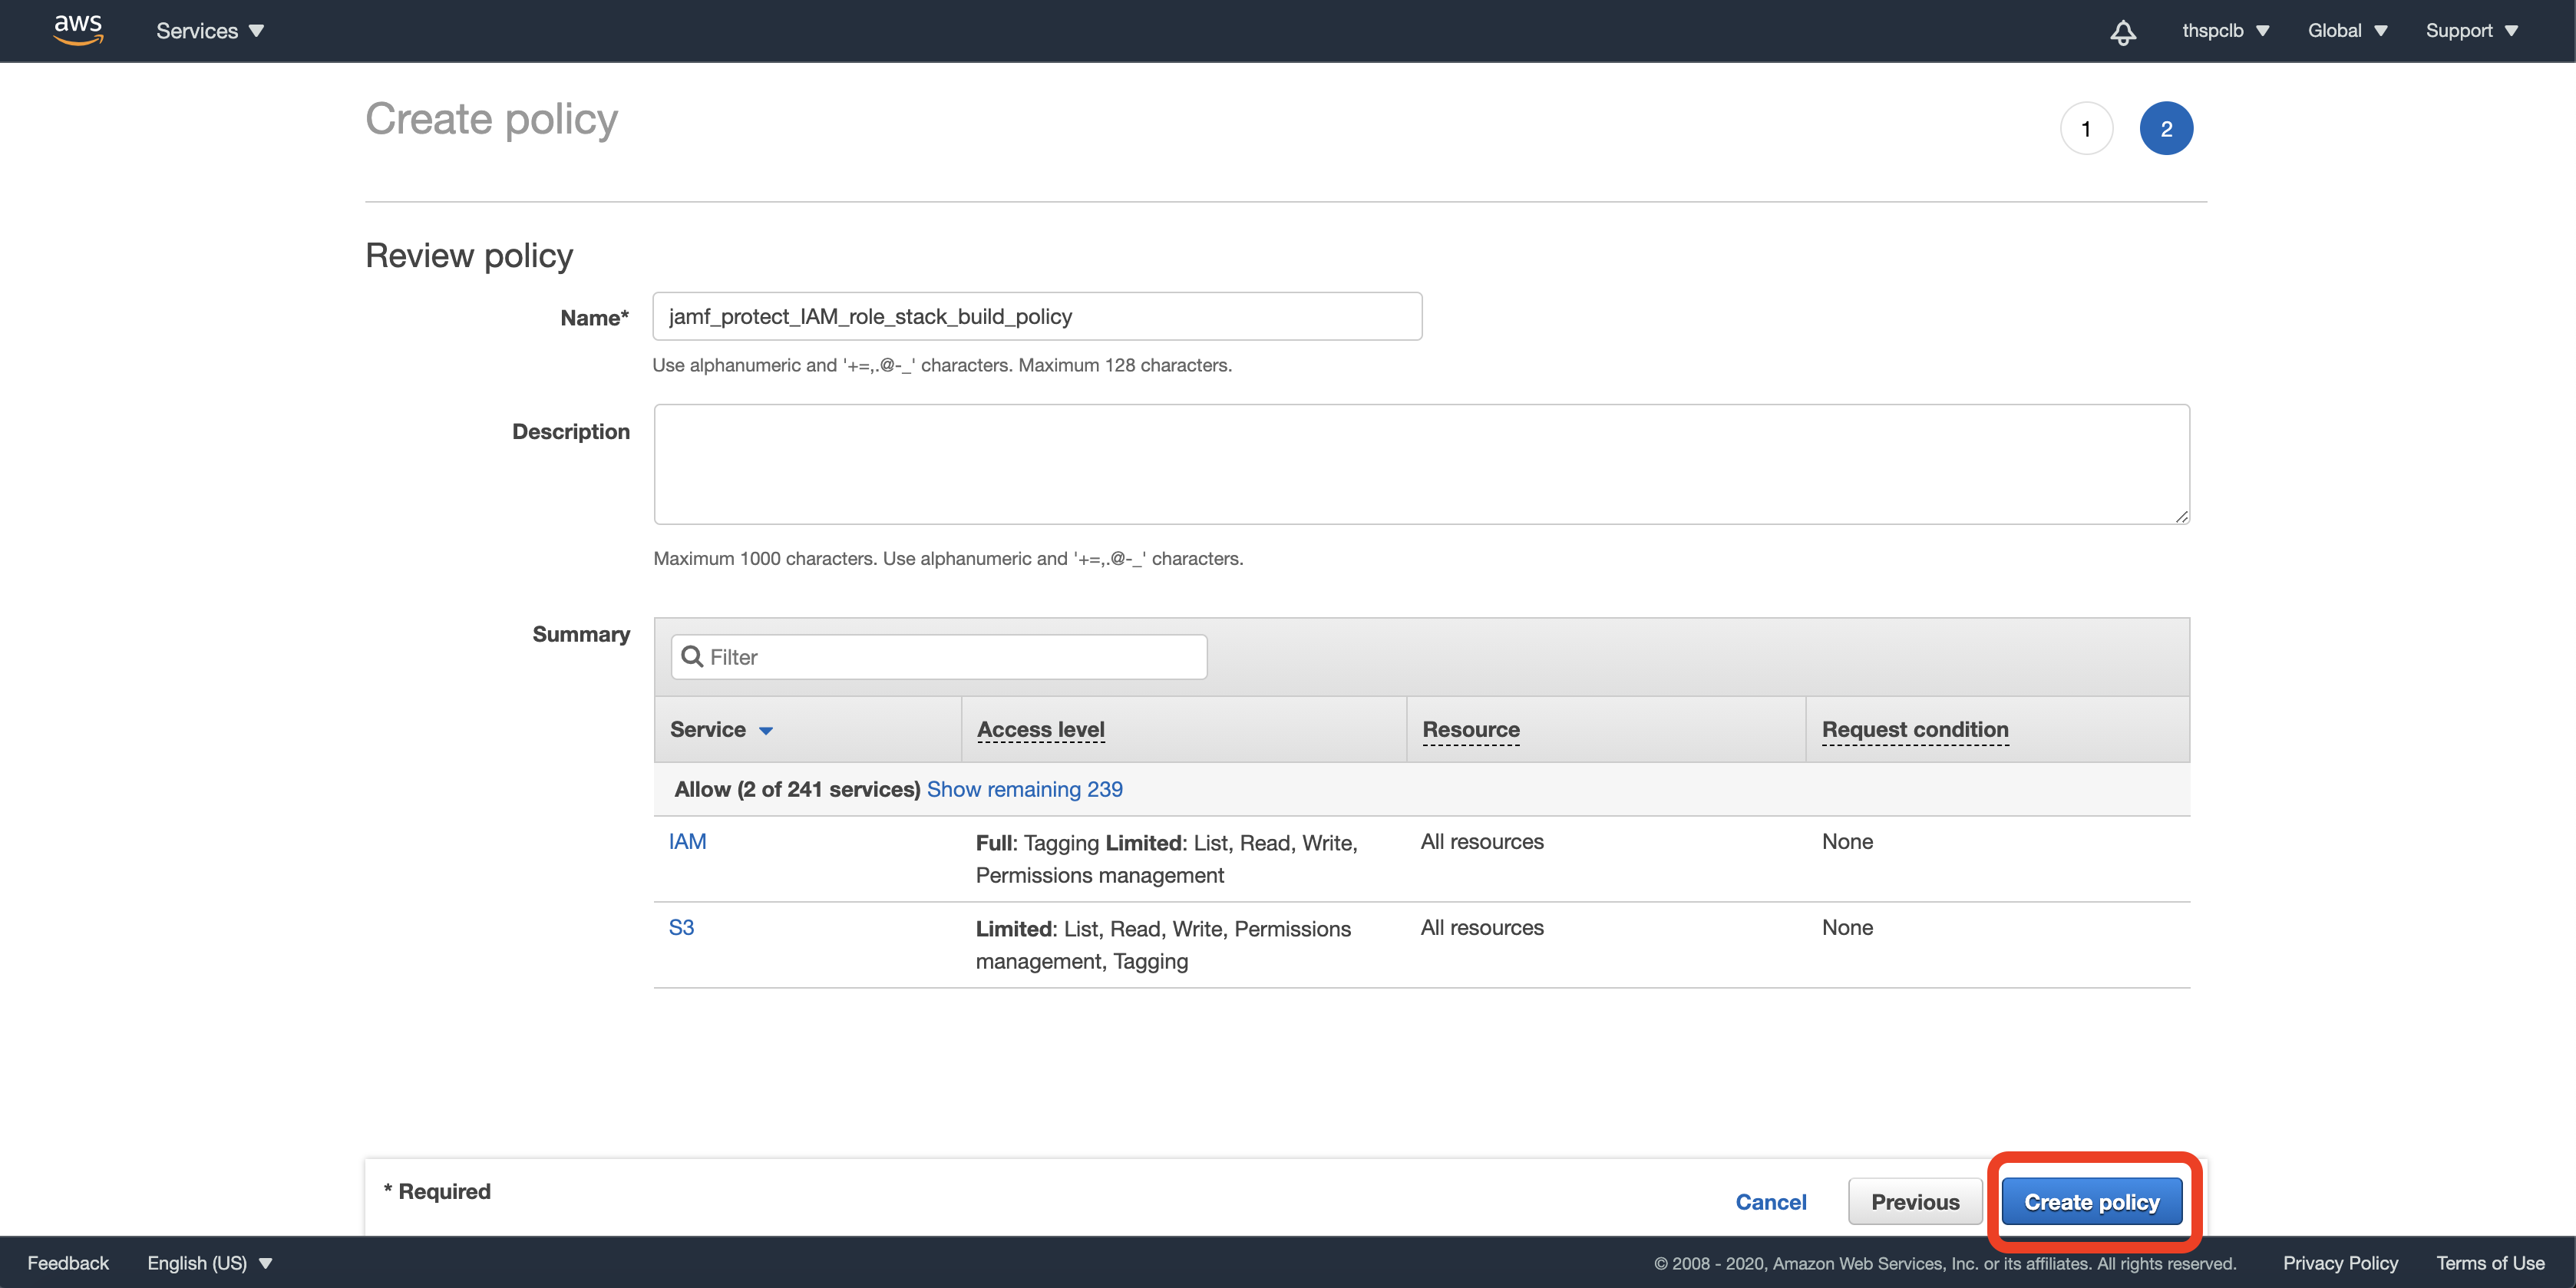Open the Terms of Use link
The image size is (2576, 1288).
[x=2489, y=1263]
